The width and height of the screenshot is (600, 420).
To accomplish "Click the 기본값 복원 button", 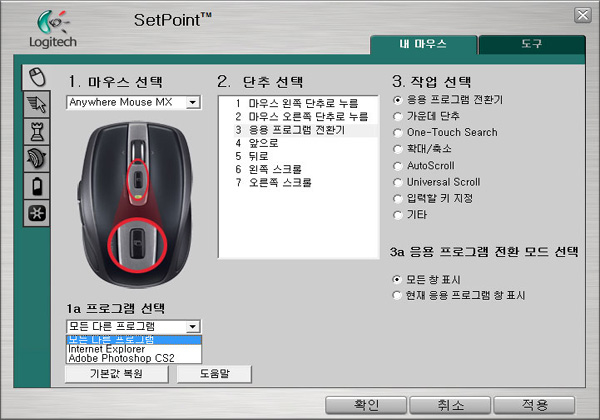I will (x=117, y=374).
